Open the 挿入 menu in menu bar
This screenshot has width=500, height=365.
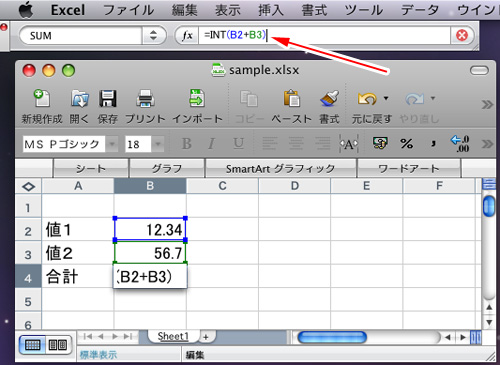[x=270, y=10]
